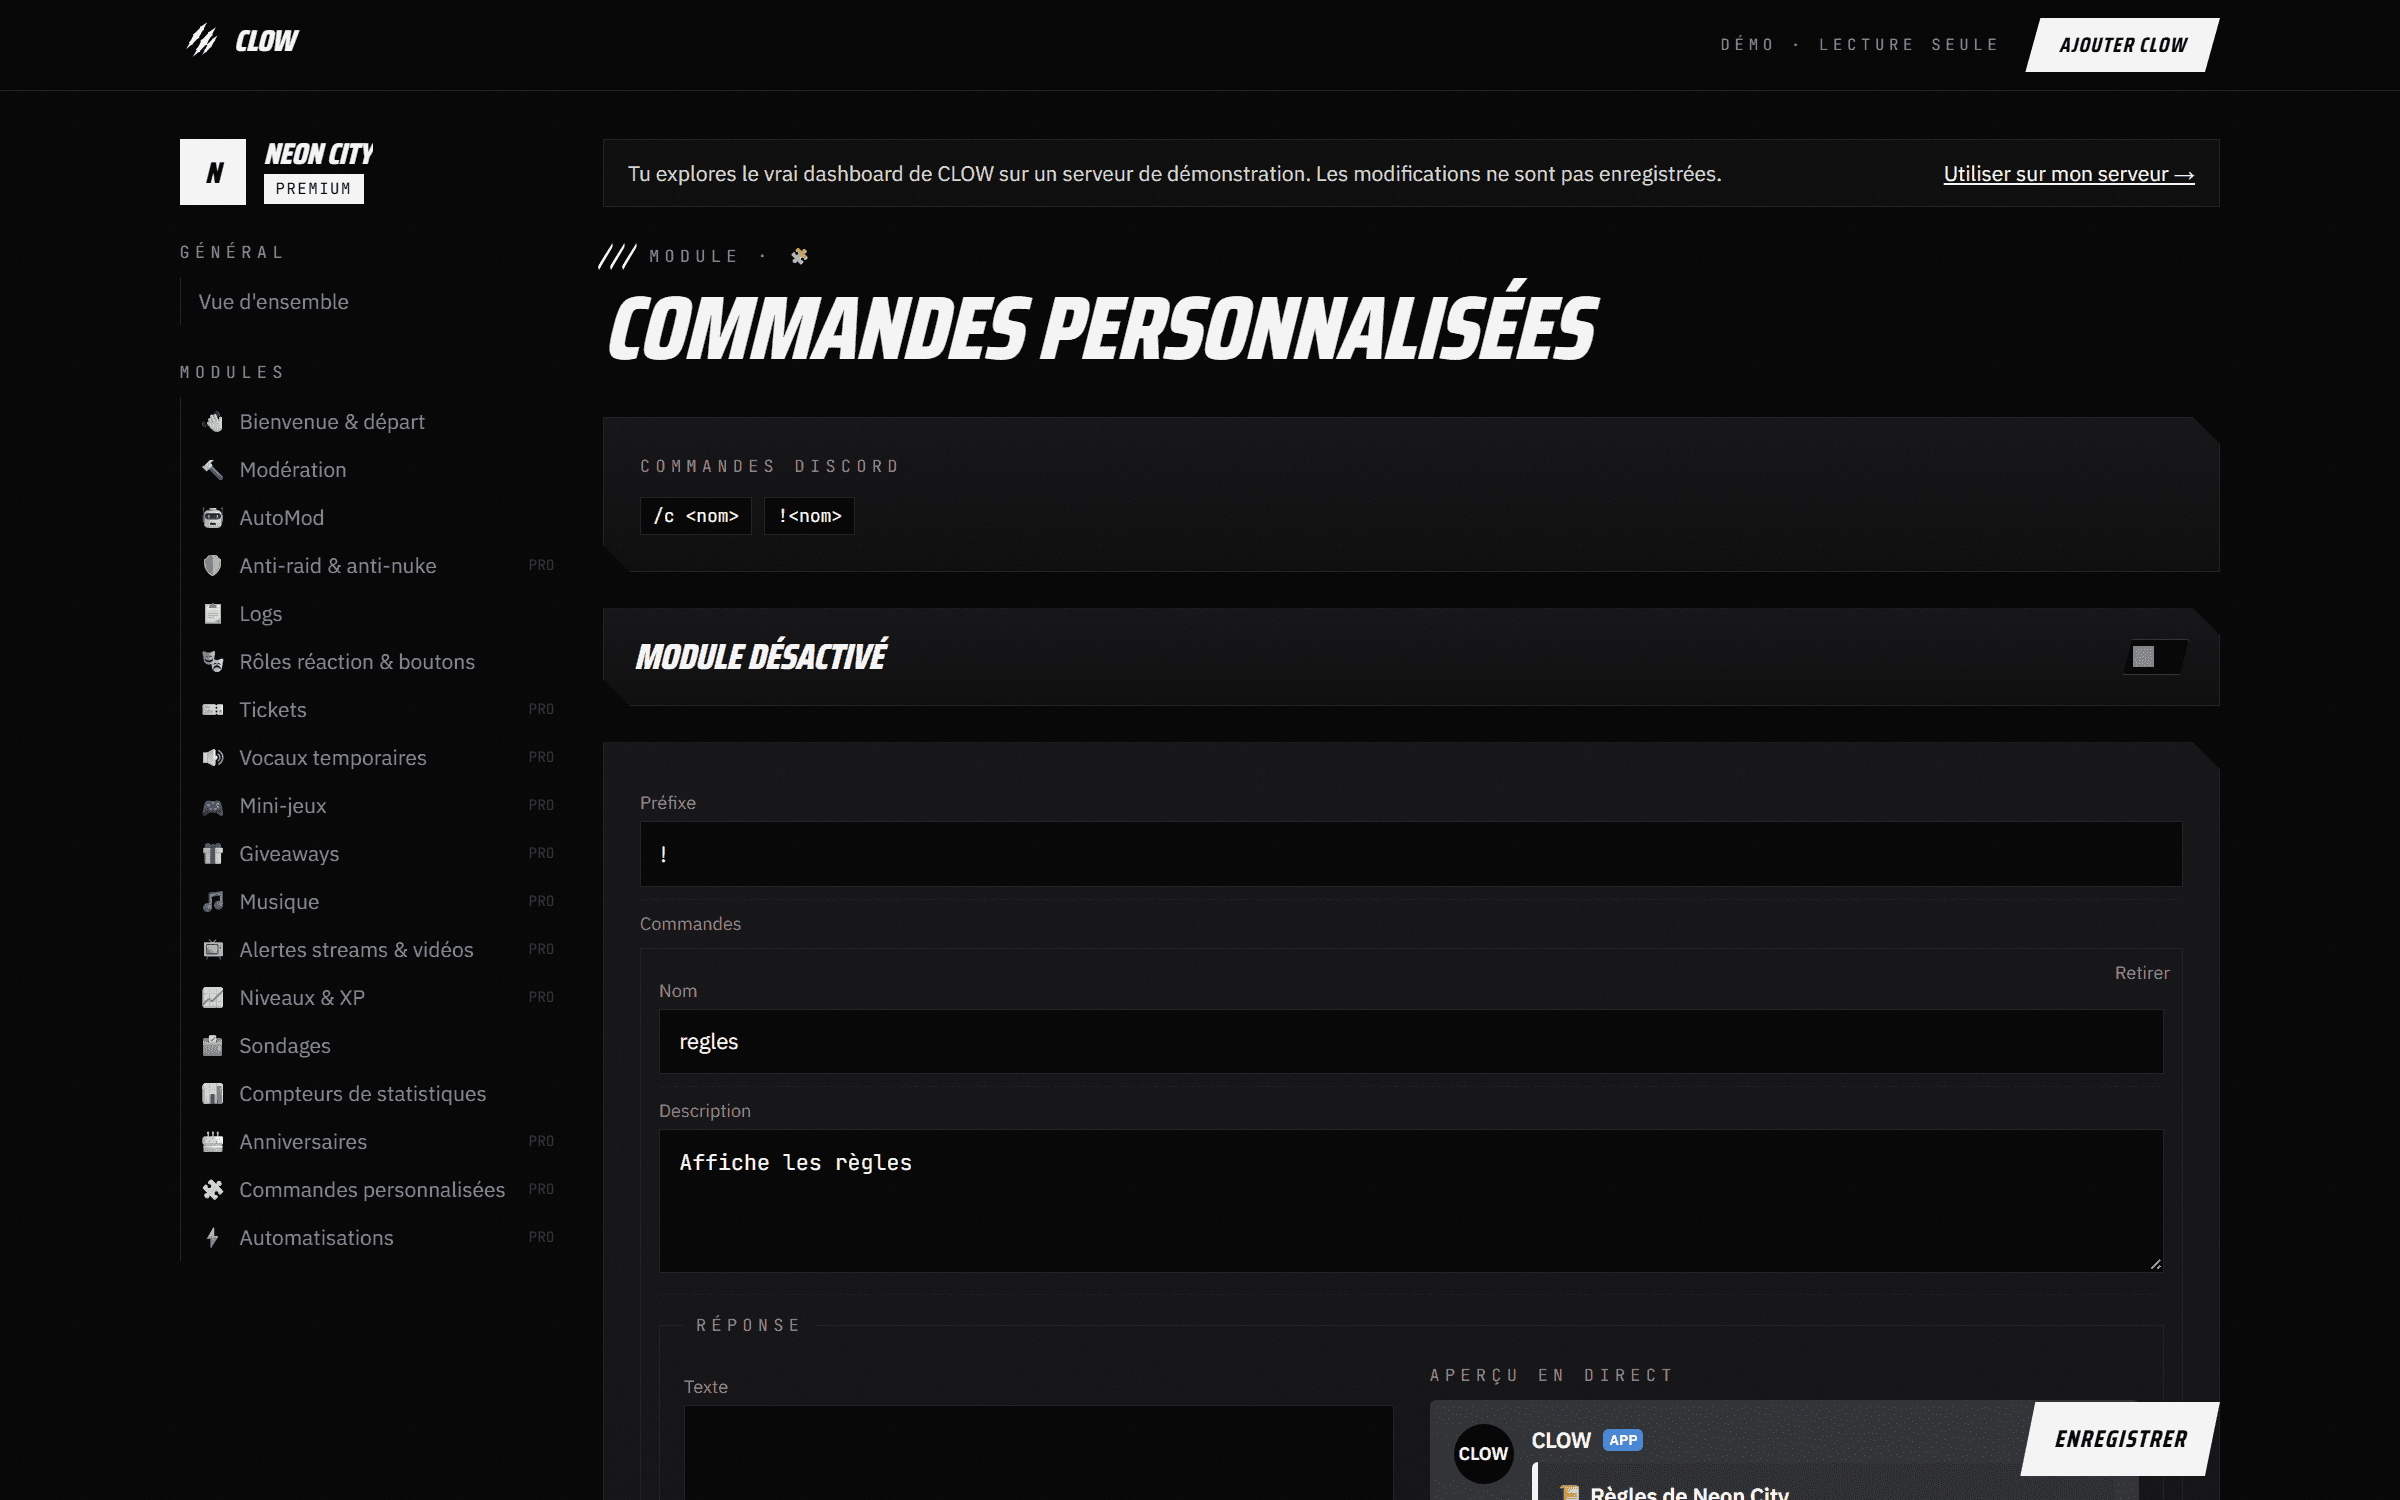2400x1500 pixels.
Task: Click the Ajouter CLOW button
Action: pos(2122,45)
